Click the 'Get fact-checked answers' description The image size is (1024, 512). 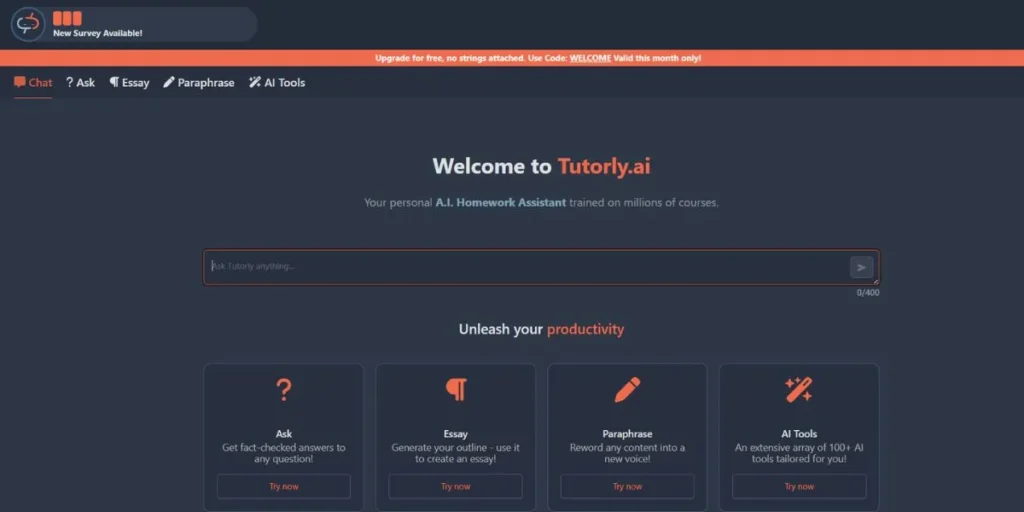tap(283, 453)
